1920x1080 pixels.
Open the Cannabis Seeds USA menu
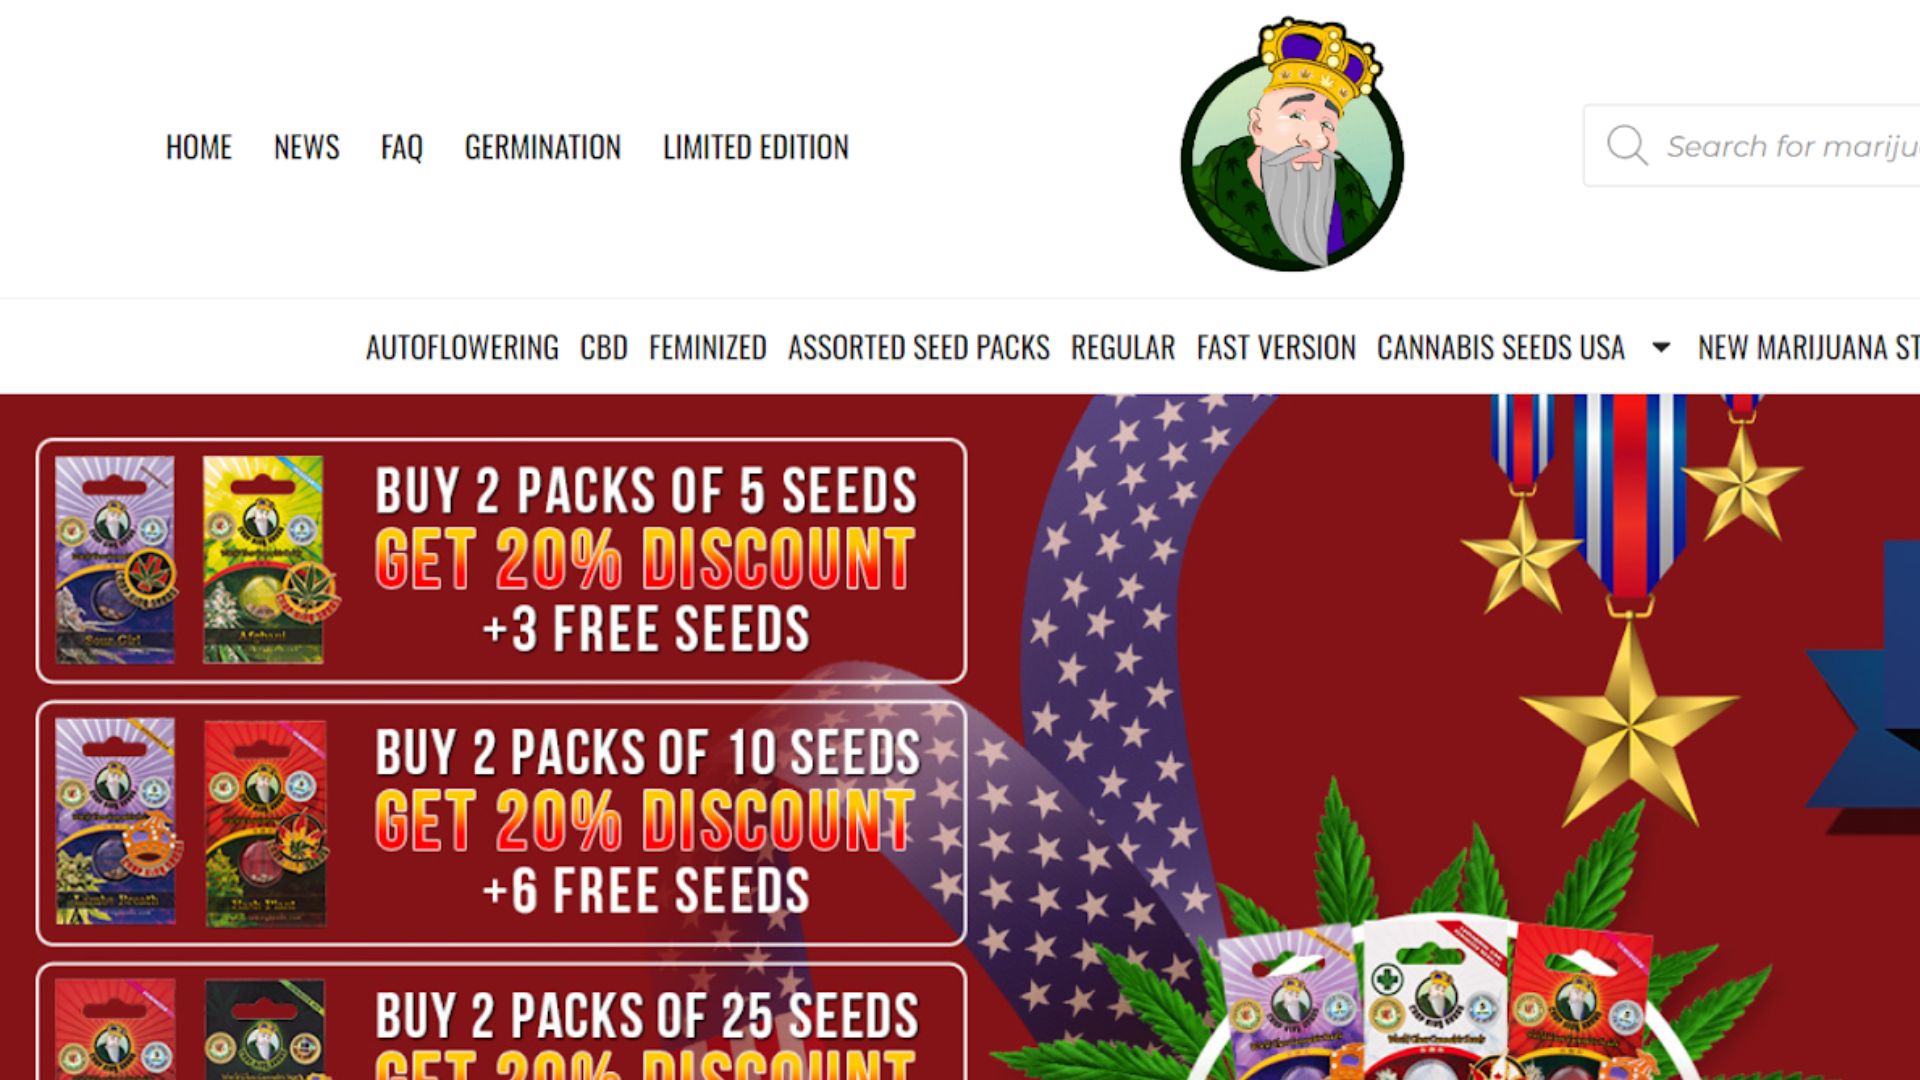pos(1500,348)
